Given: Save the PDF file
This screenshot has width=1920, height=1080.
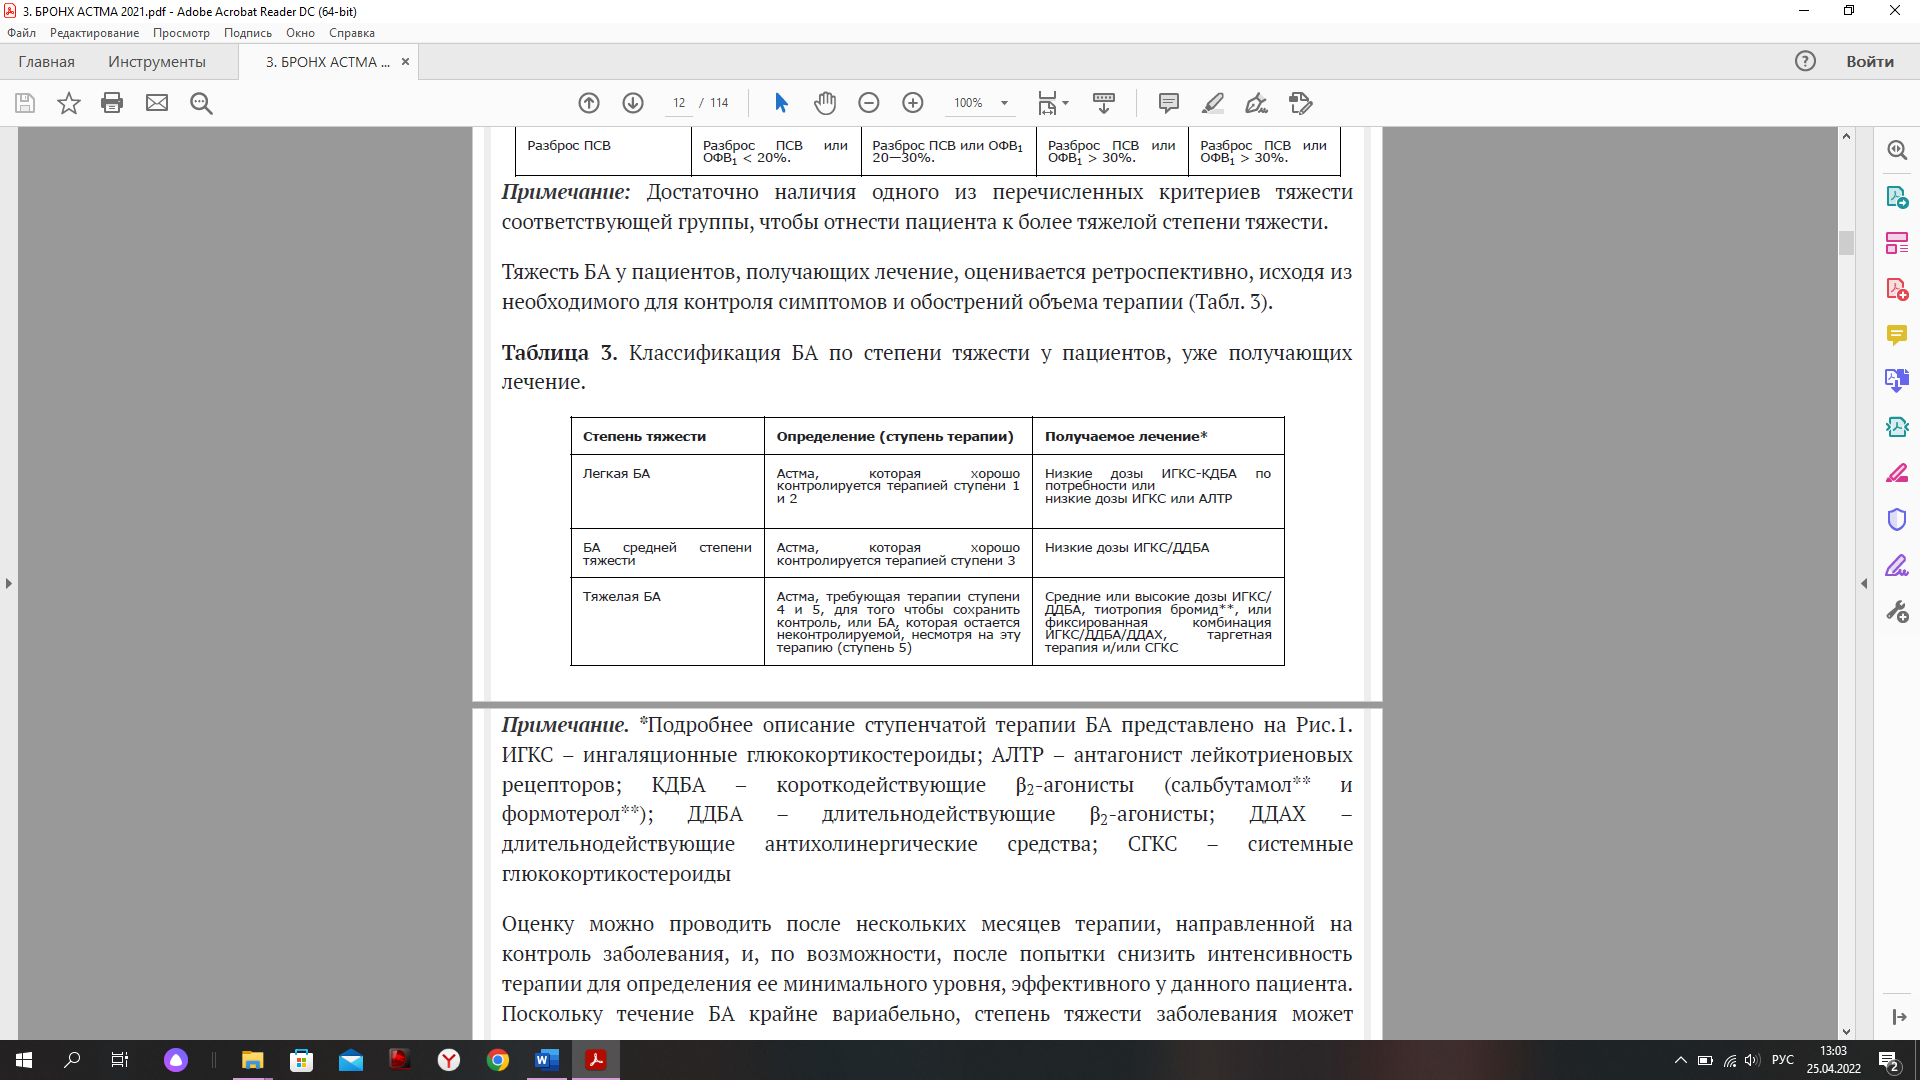Looking at the screenshot, I should coord(25,103).
